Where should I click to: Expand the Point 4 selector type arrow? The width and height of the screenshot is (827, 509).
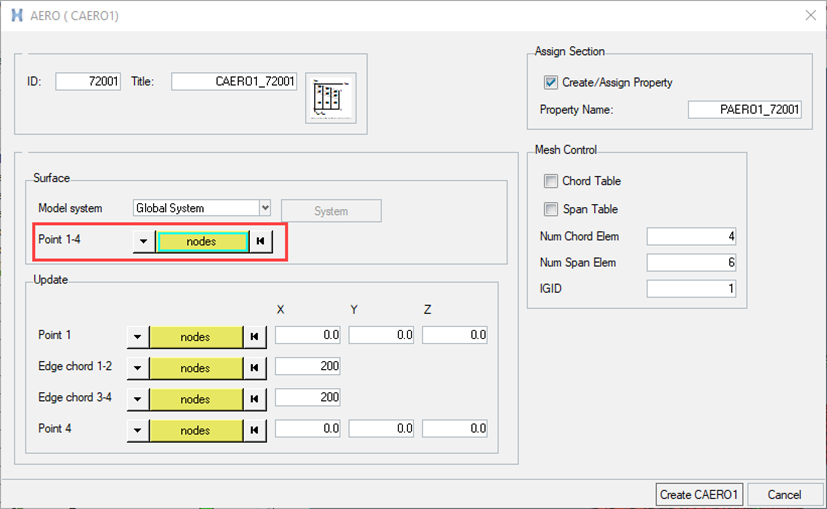click(138, 430)
